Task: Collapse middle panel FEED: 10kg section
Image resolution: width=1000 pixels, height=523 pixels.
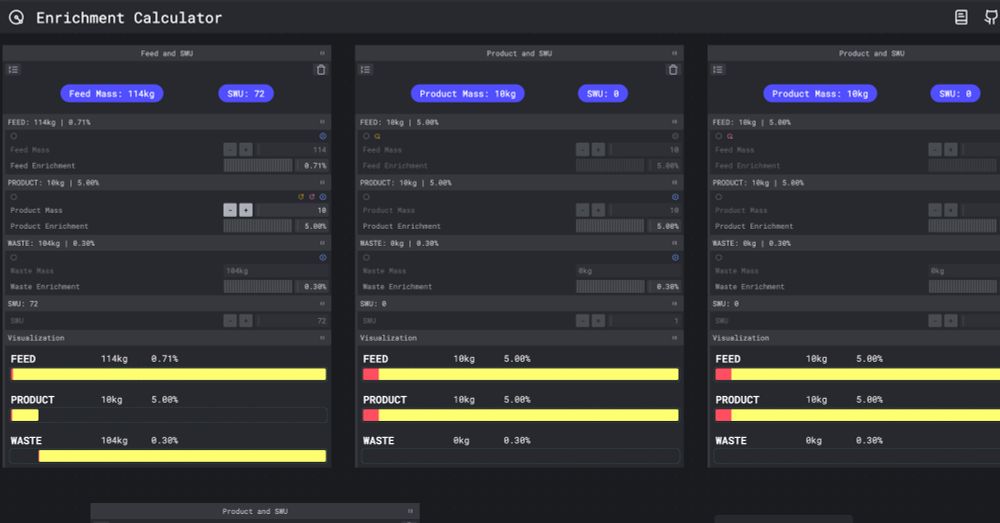Action: (674, 121)
